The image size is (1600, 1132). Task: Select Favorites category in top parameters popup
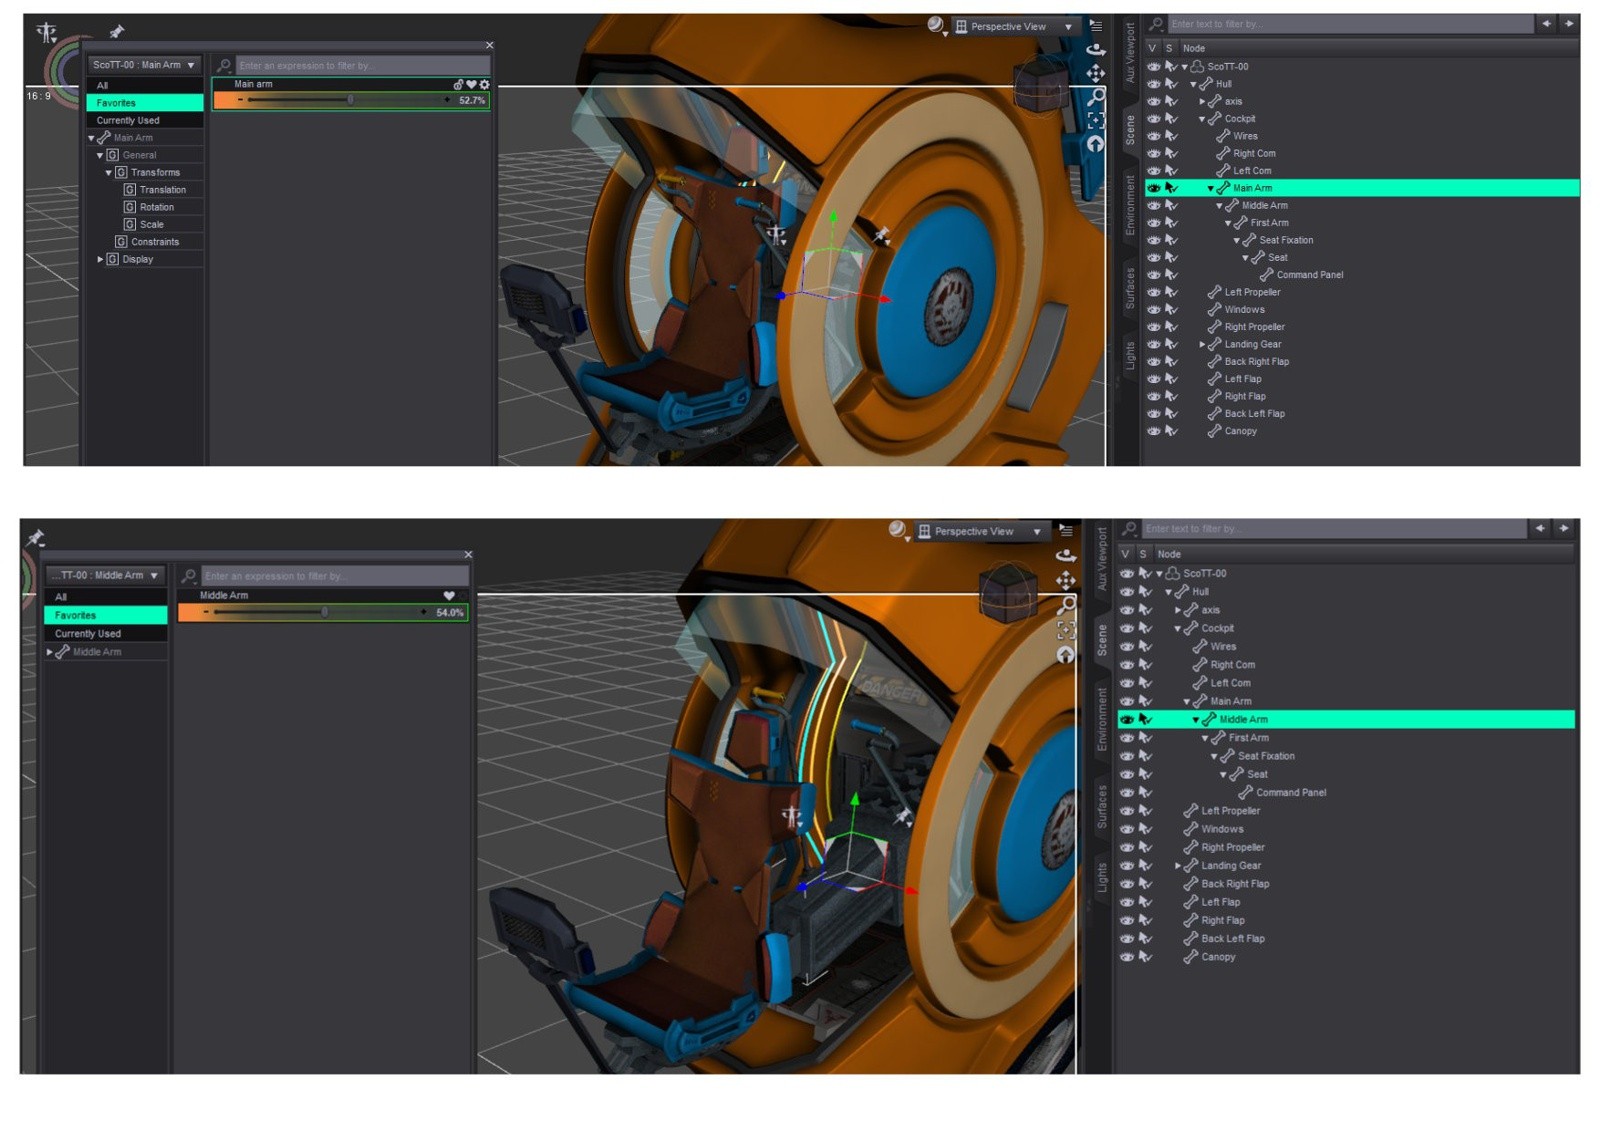pyautogui.click(x=145, y=103)
